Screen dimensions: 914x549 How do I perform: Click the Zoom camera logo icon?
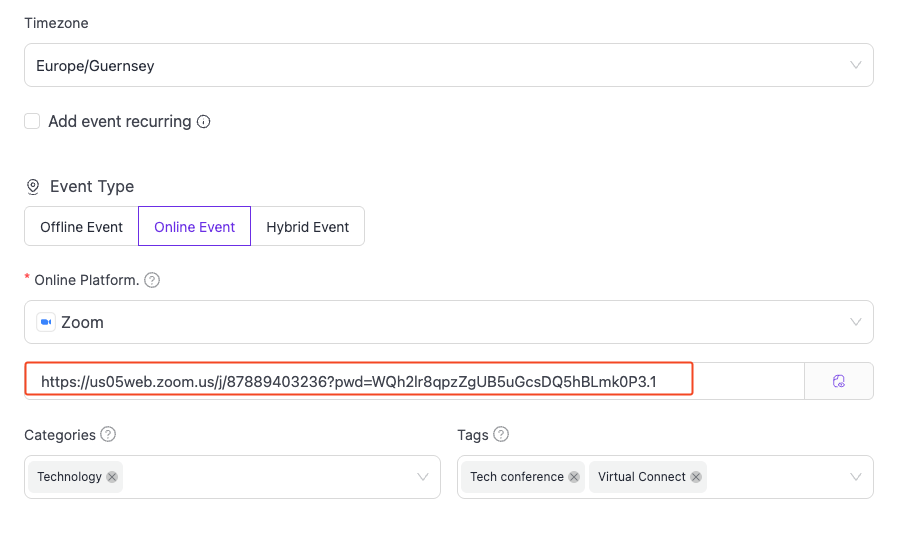pos(45,322)
